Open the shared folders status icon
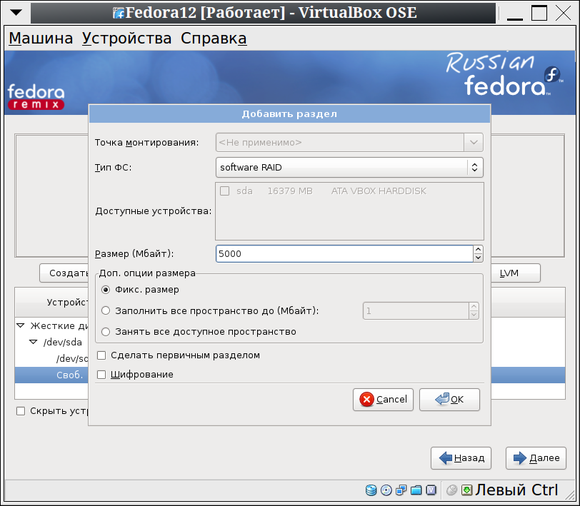Screen dimensions: 580x506 click(416, 490)
